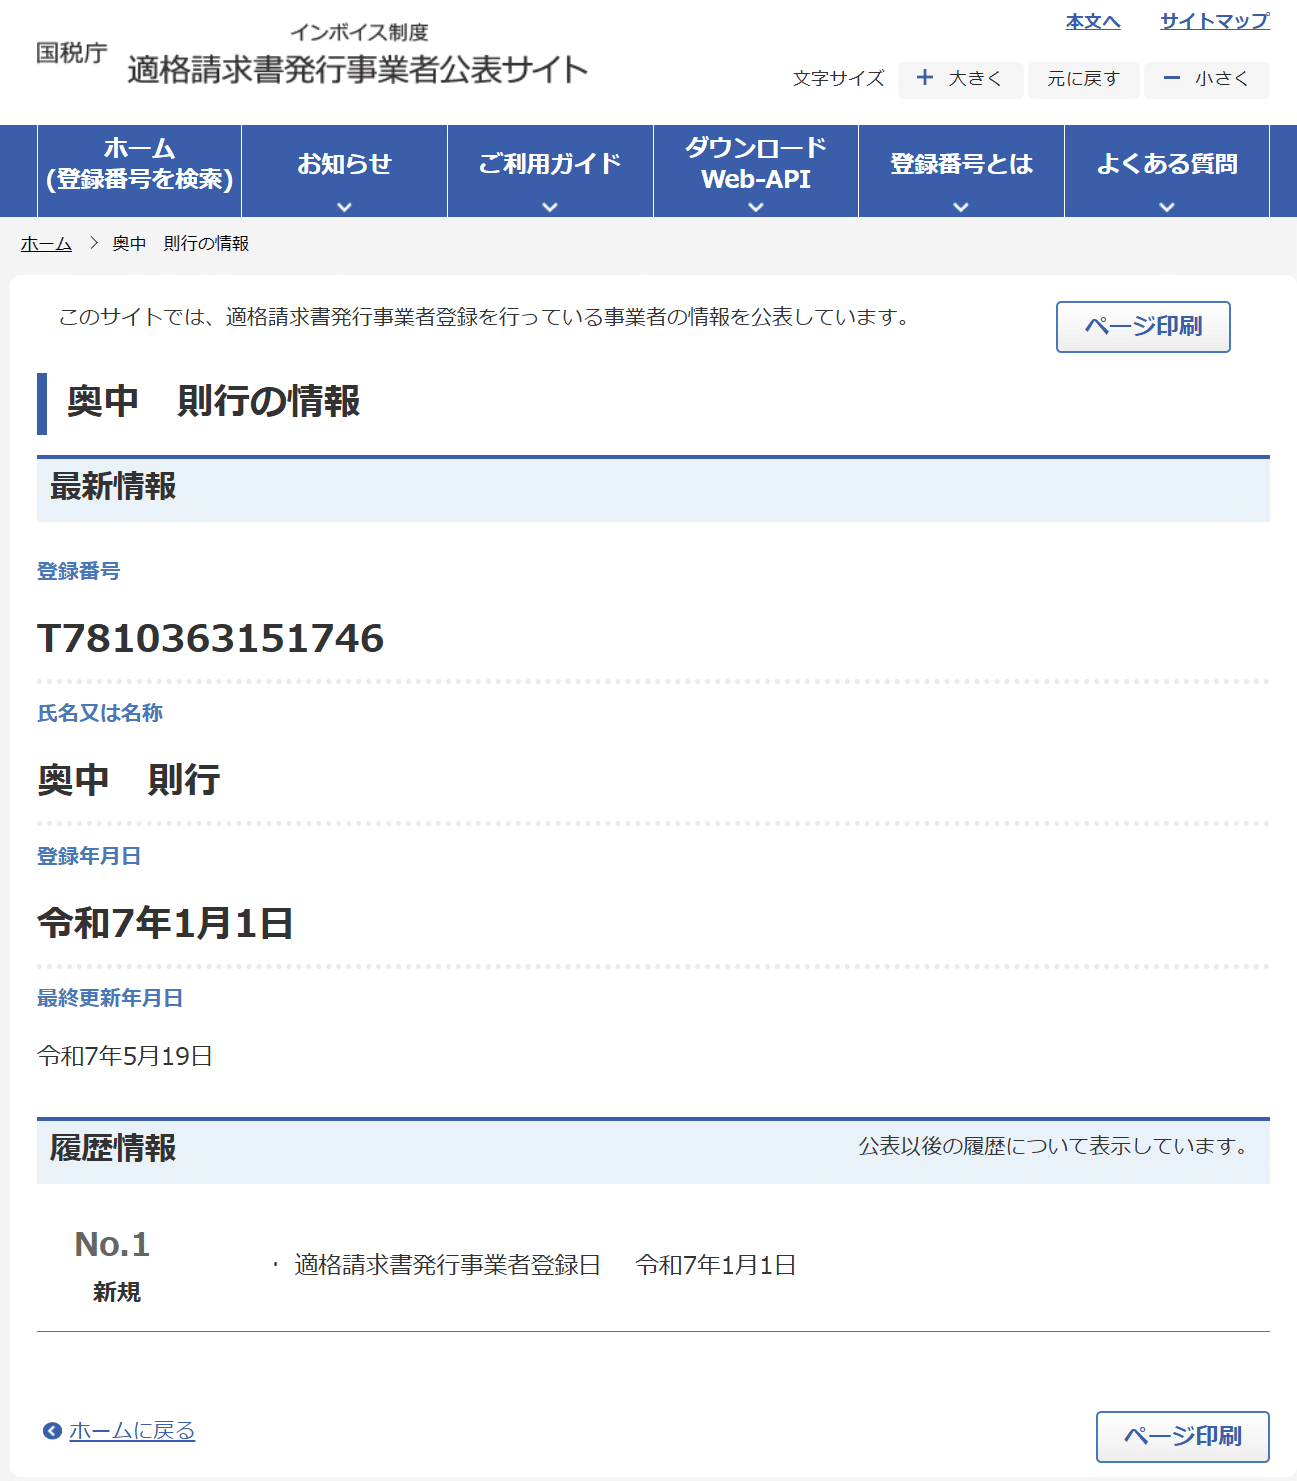The image size is (1297, 1481).
Task: Expand the お知らせ menu chevron
Action: tap(344, 207)
